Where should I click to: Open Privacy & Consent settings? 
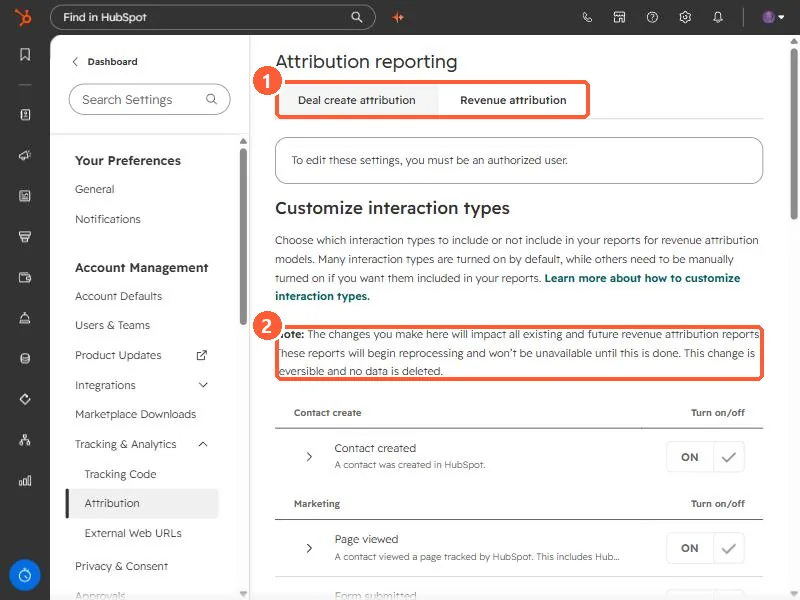[121, 566]
